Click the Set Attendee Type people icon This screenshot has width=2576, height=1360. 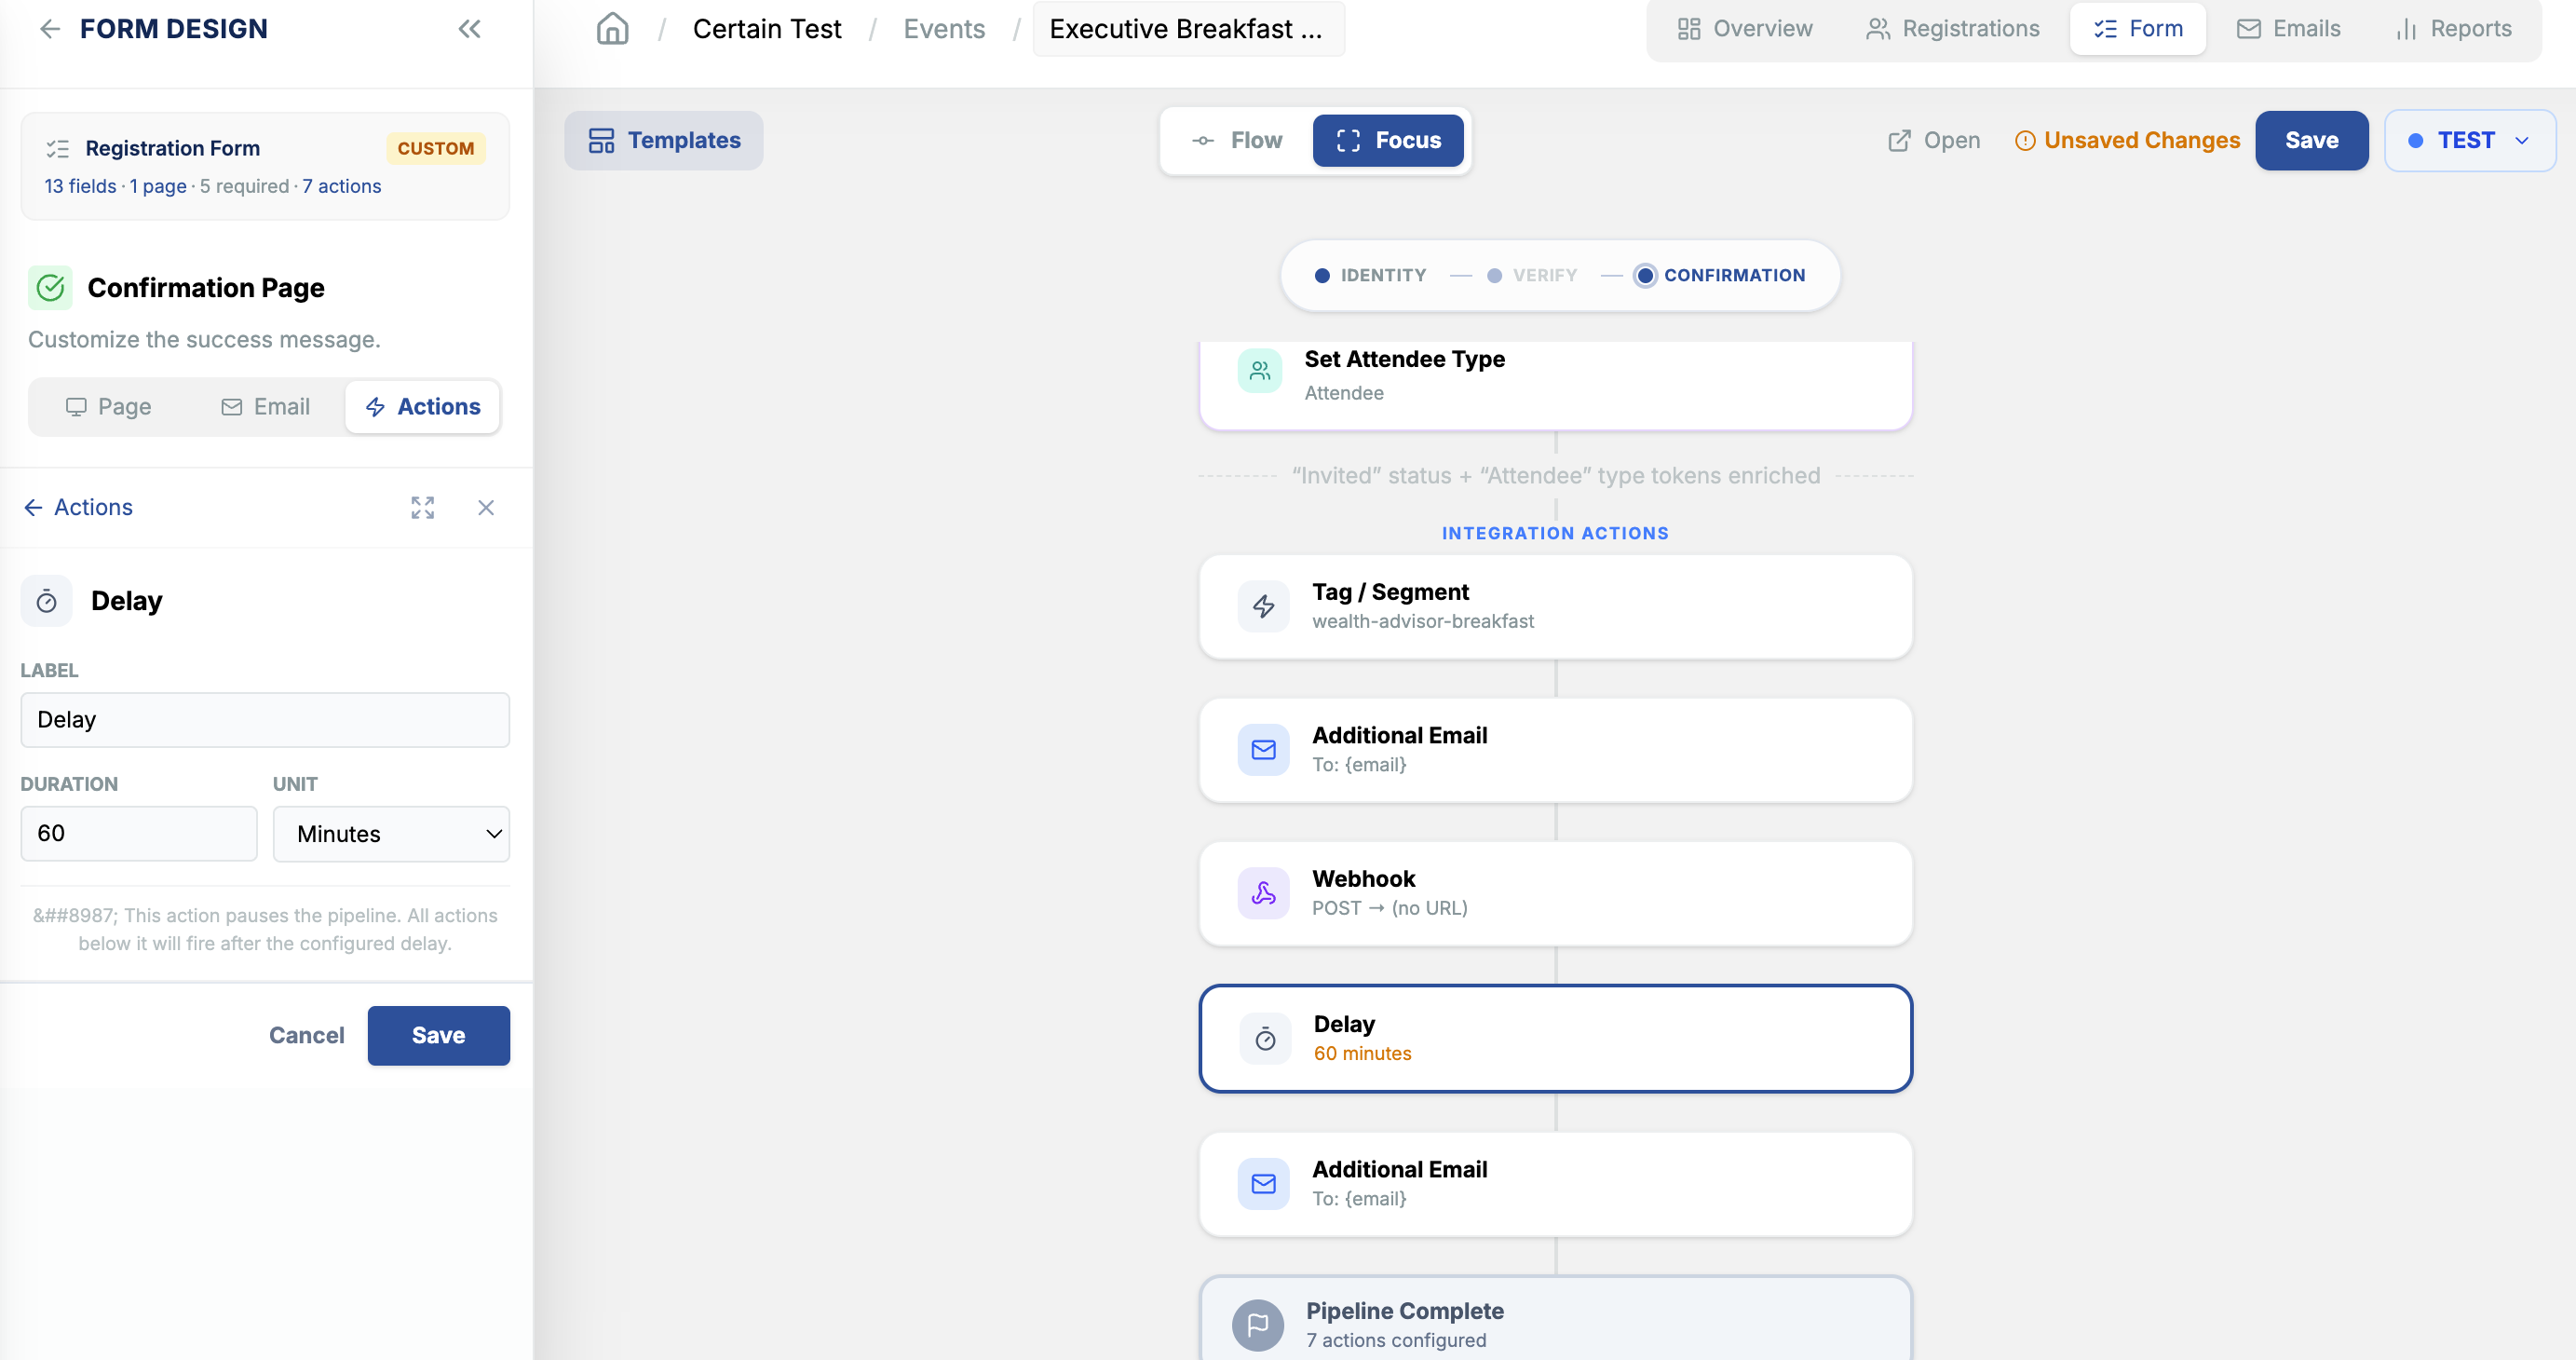[x=1259, y=372]
